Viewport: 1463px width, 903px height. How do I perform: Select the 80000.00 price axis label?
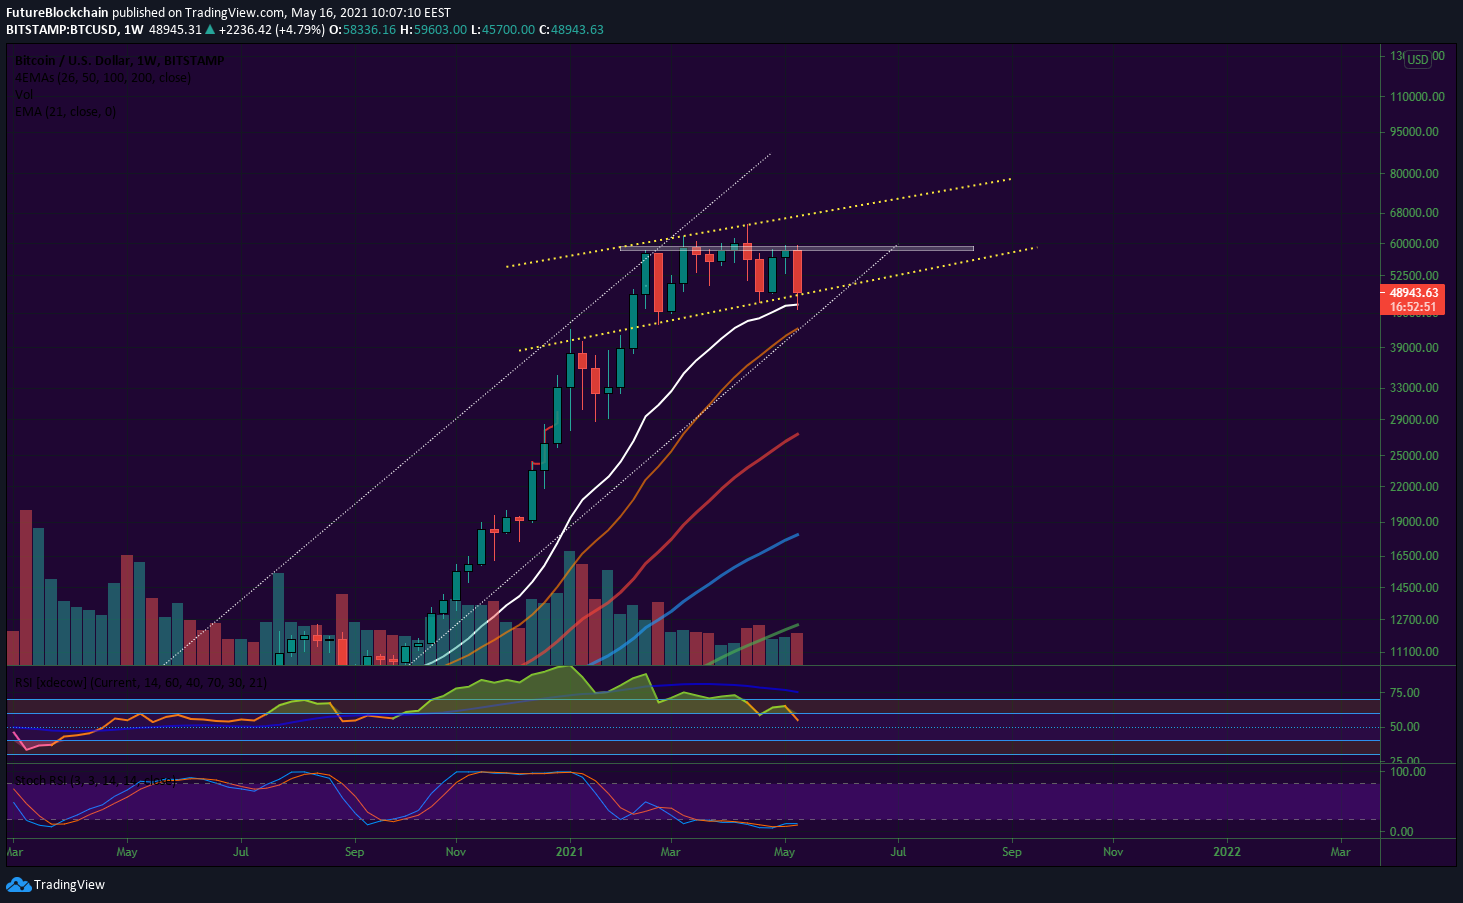(1414, 174)
